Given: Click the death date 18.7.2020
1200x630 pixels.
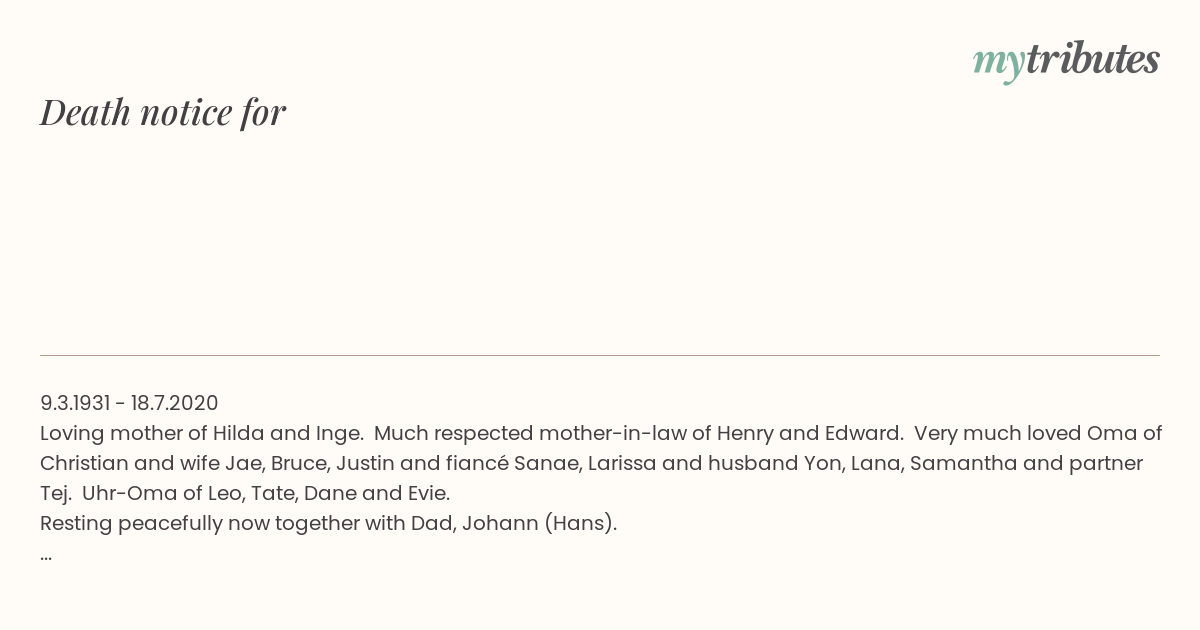Looking at the screenshot, I should (x=174, y=403).
